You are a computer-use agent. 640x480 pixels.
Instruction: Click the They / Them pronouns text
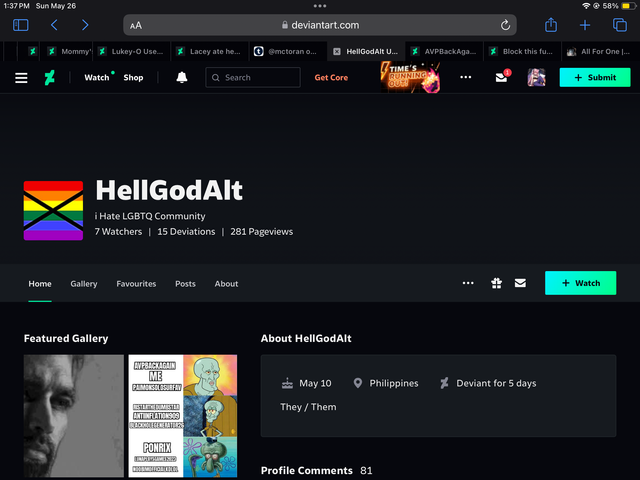click(x=308, y=407)
